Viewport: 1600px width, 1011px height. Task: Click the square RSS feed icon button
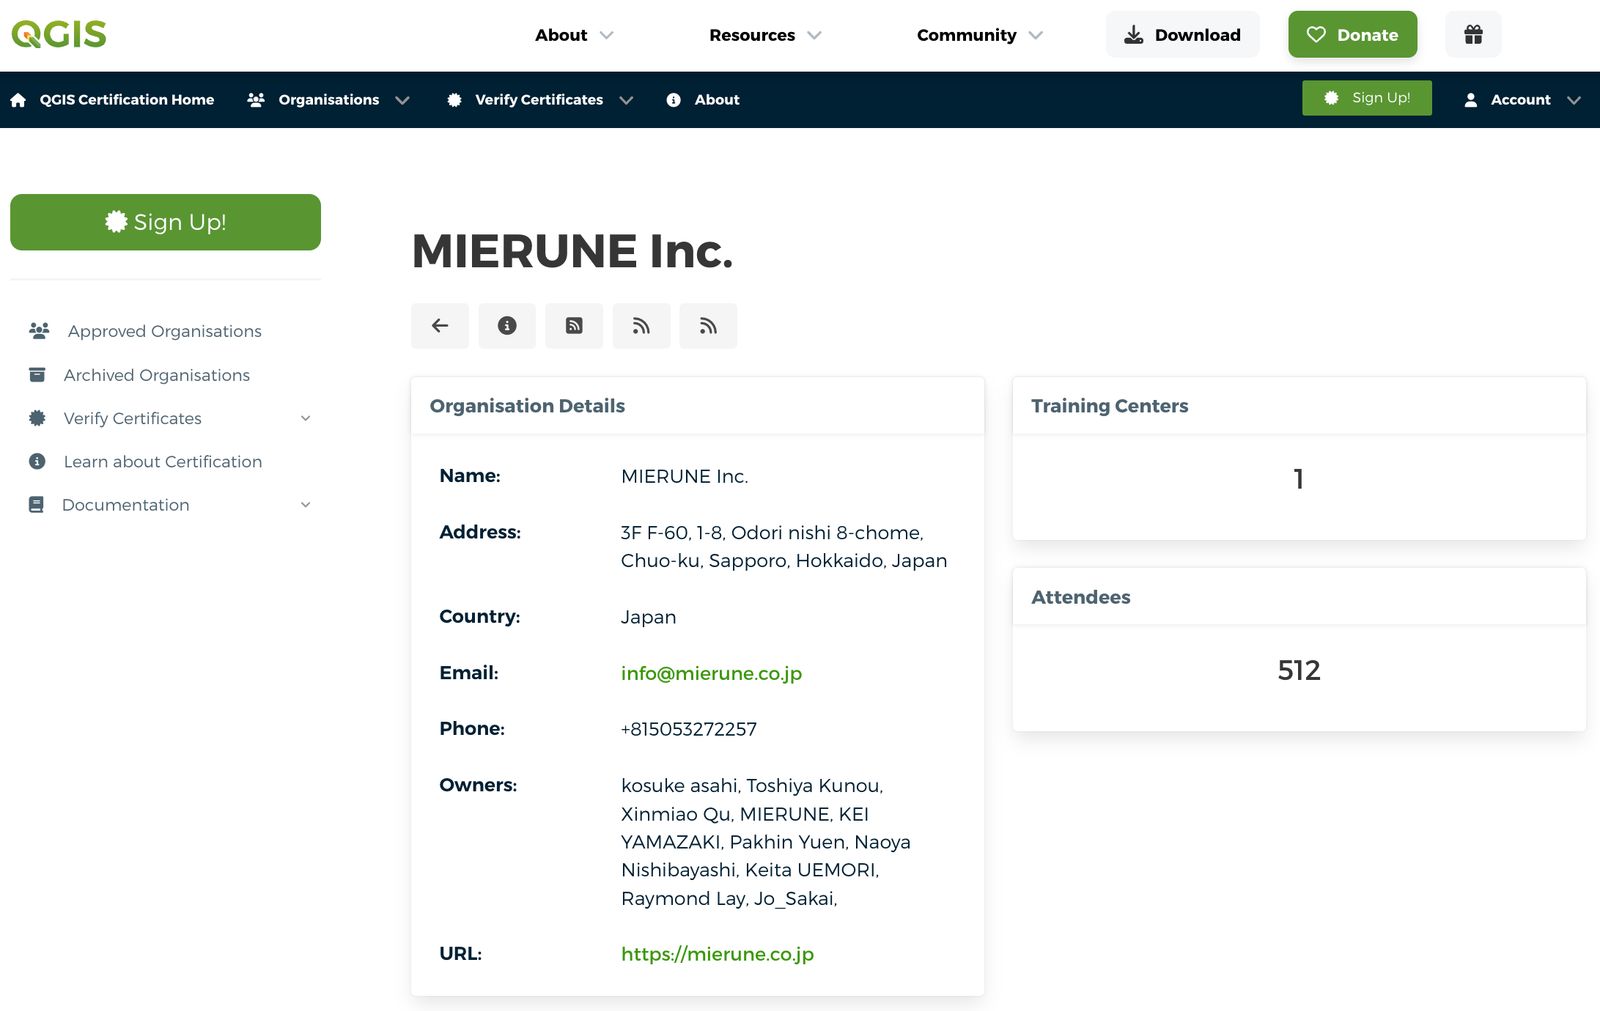coord(574,326)
